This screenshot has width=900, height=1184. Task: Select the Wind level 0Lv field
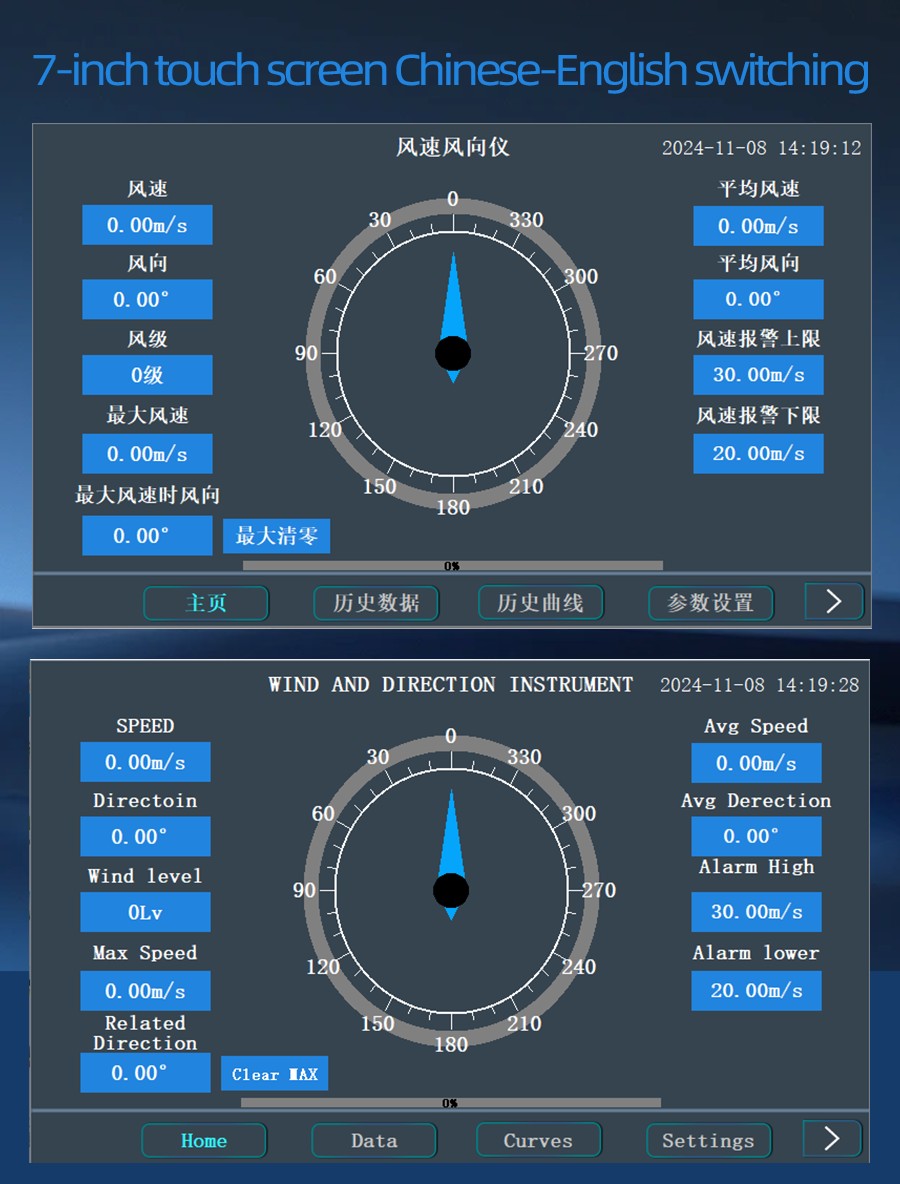pyautogui.click(x=145, y=912)
